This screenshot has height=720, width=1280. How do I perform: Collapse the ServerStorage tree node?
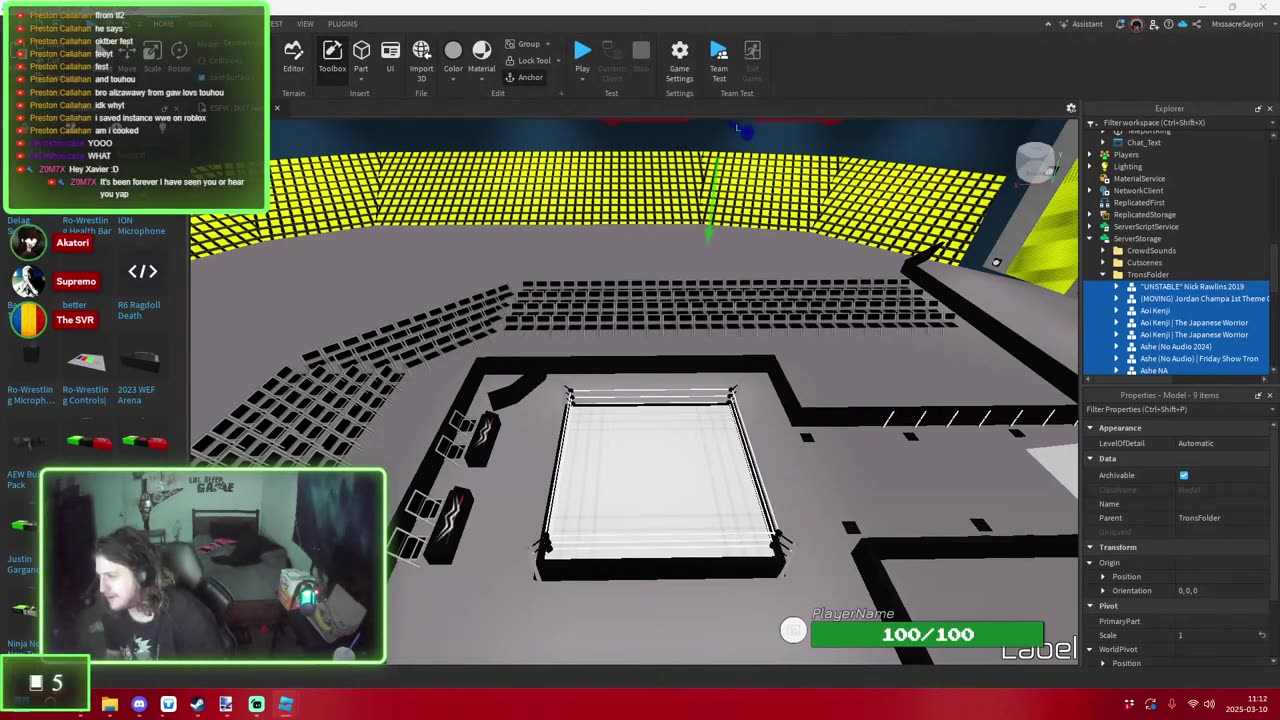pyautogui.click(x=1091, y=239)
